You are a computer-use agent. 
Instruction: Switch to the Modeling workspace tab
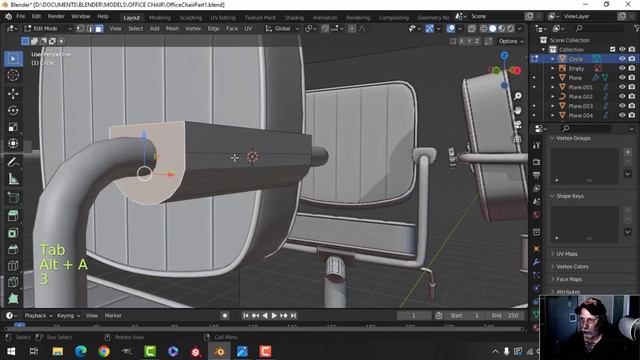click(160, 18)
